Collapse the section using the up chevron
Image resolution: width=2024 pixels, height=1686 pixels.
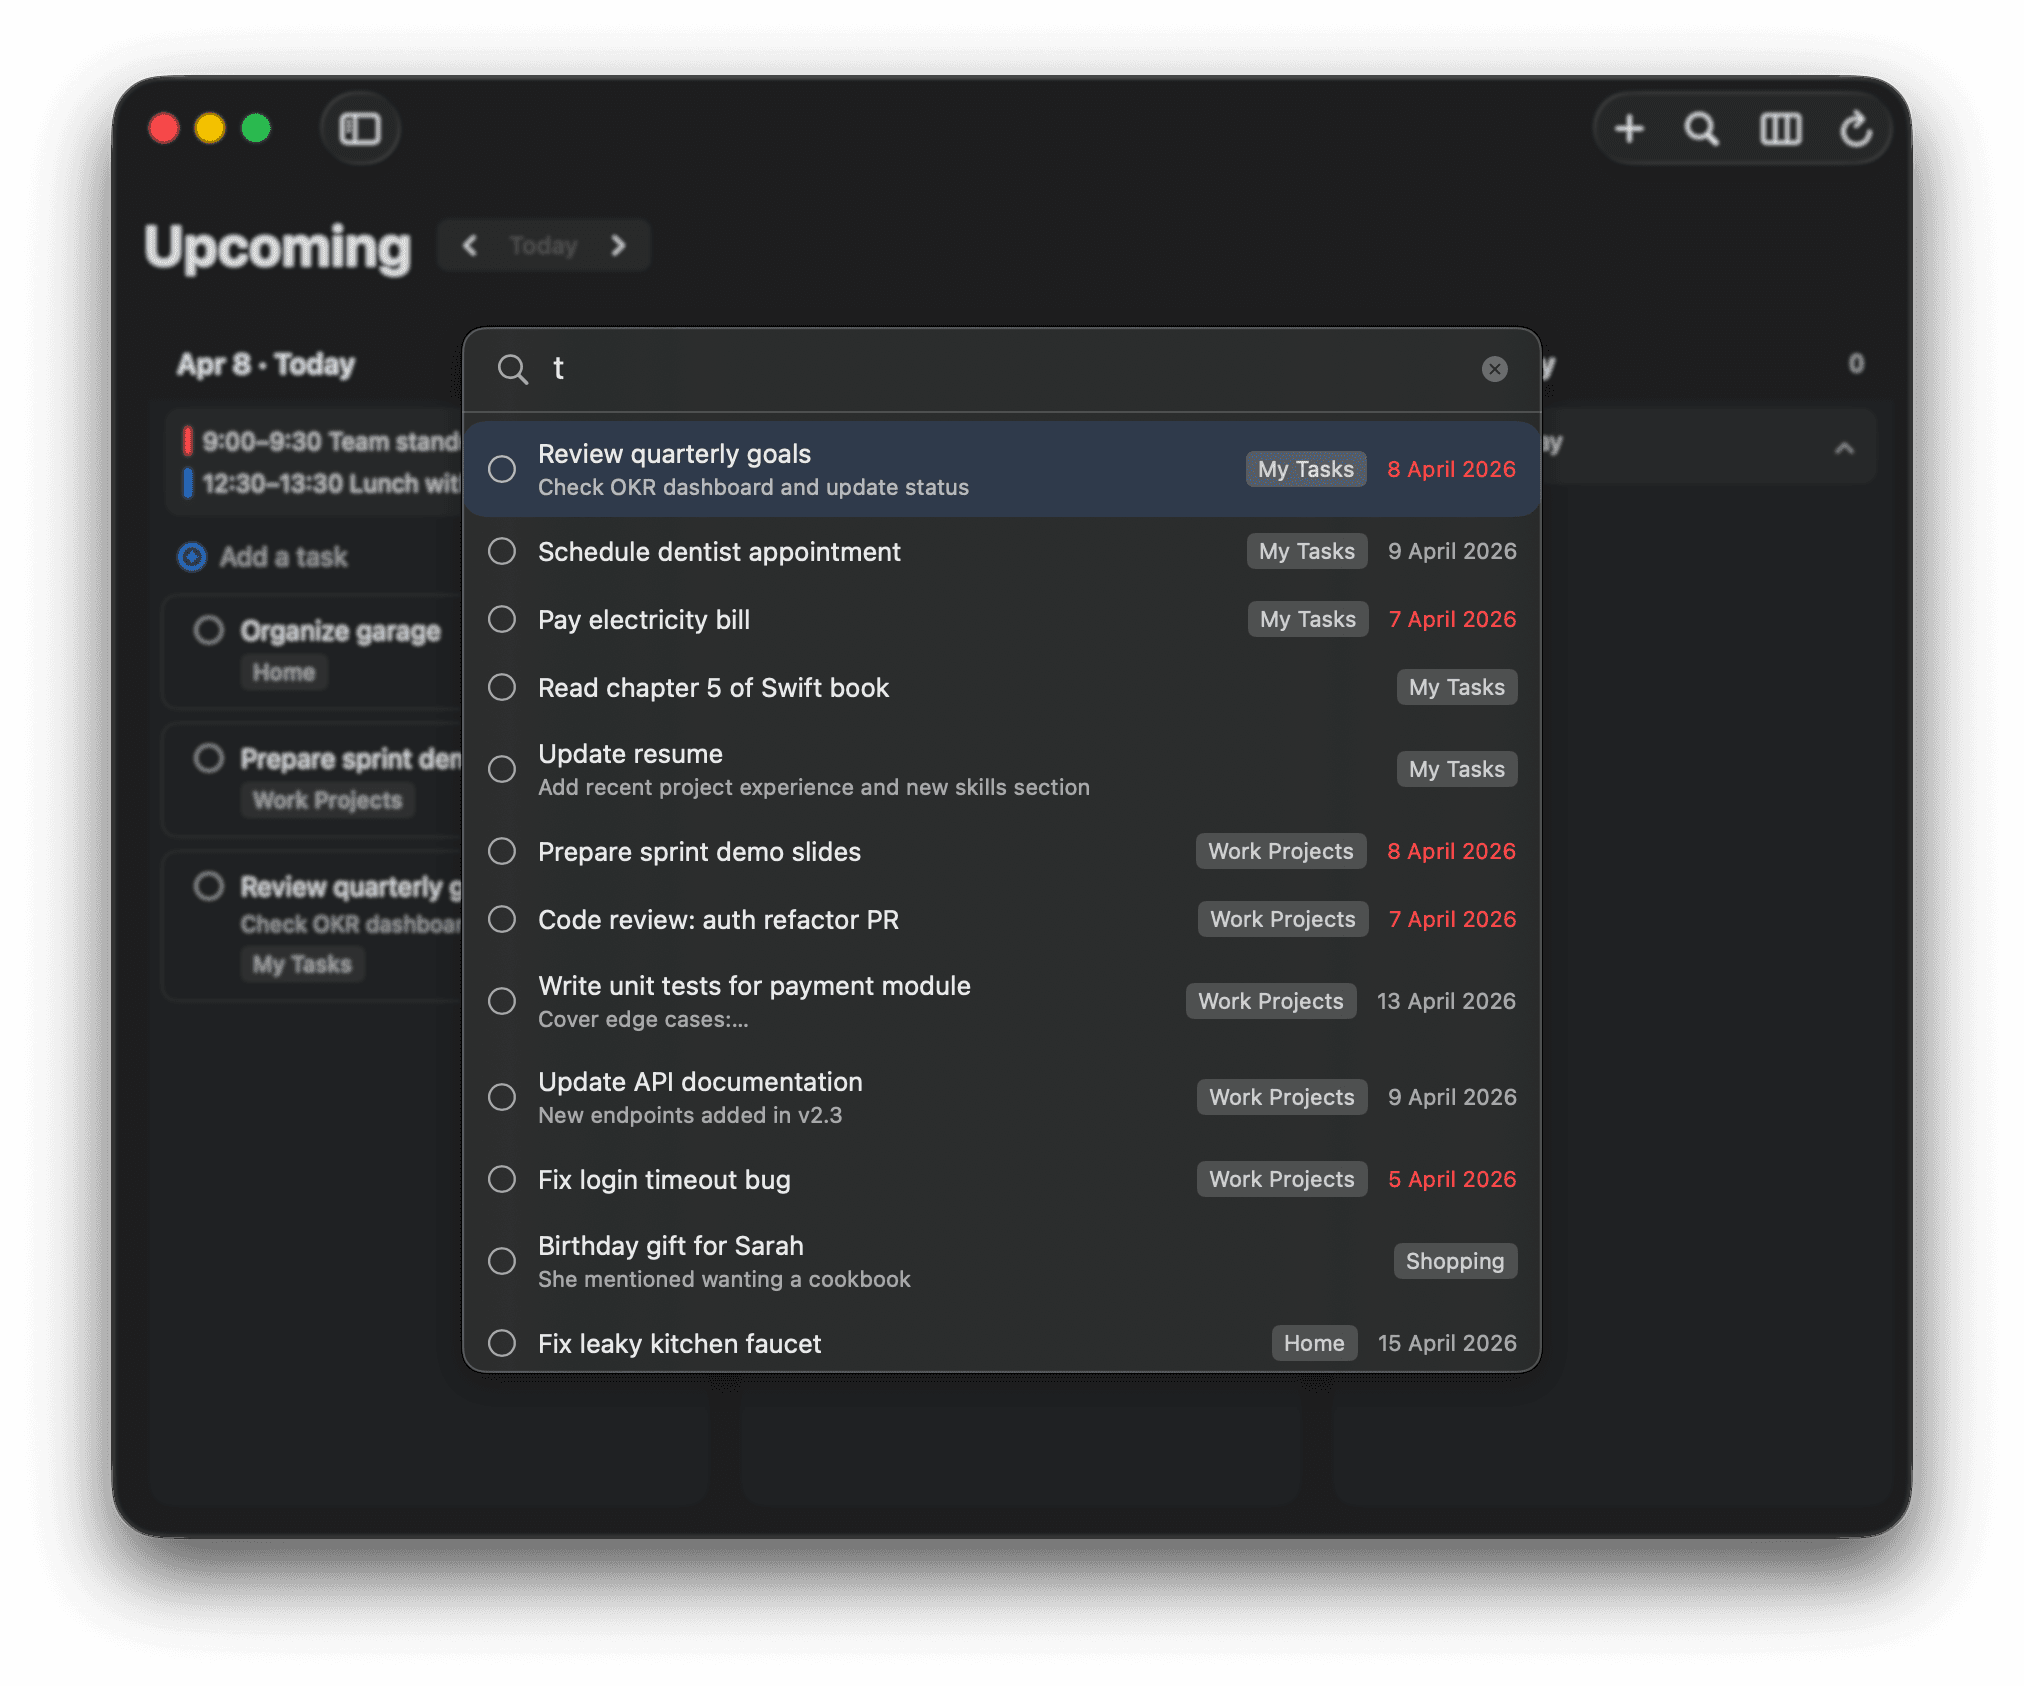point(1844,448)
